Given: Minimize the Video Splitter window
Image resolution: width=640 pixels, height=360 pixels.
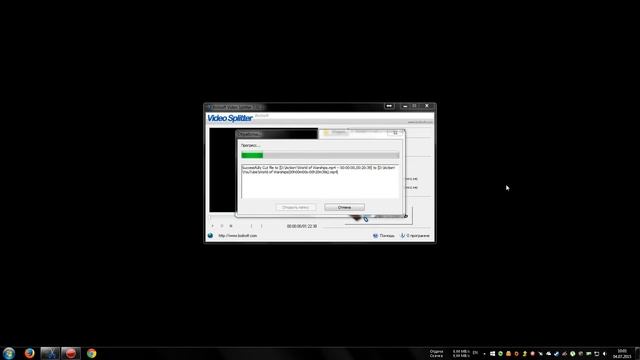Looking at the screenshot, I should point(404,106).
